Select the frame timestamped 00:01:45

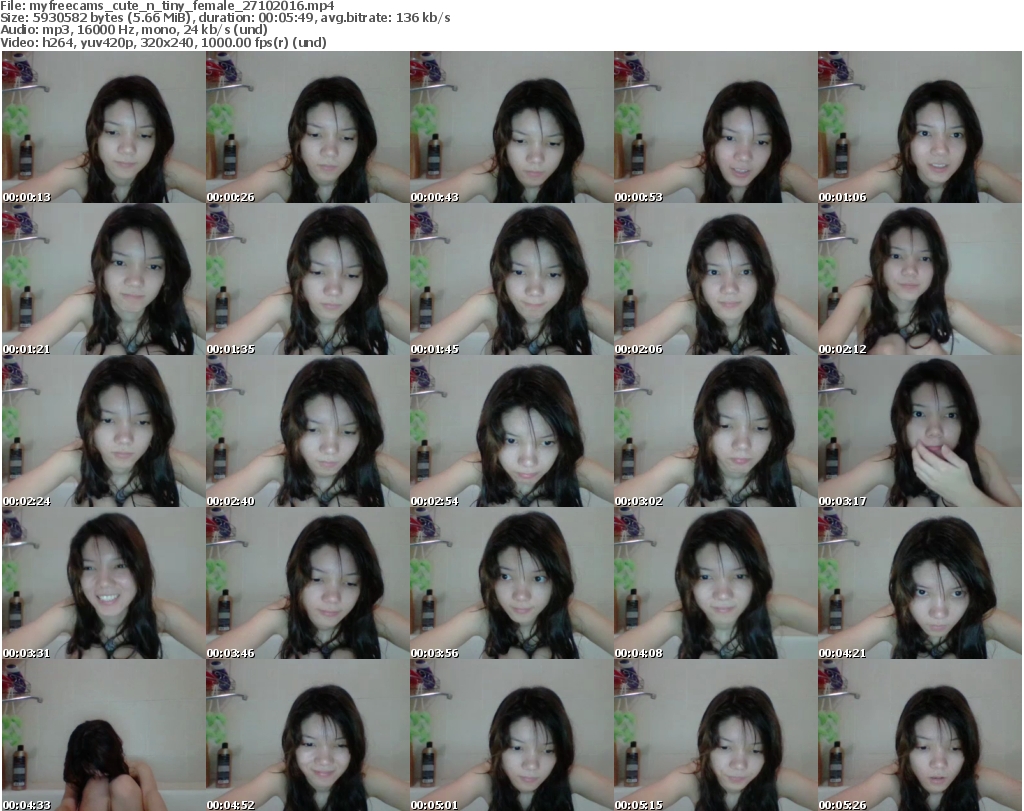point(511,279)
